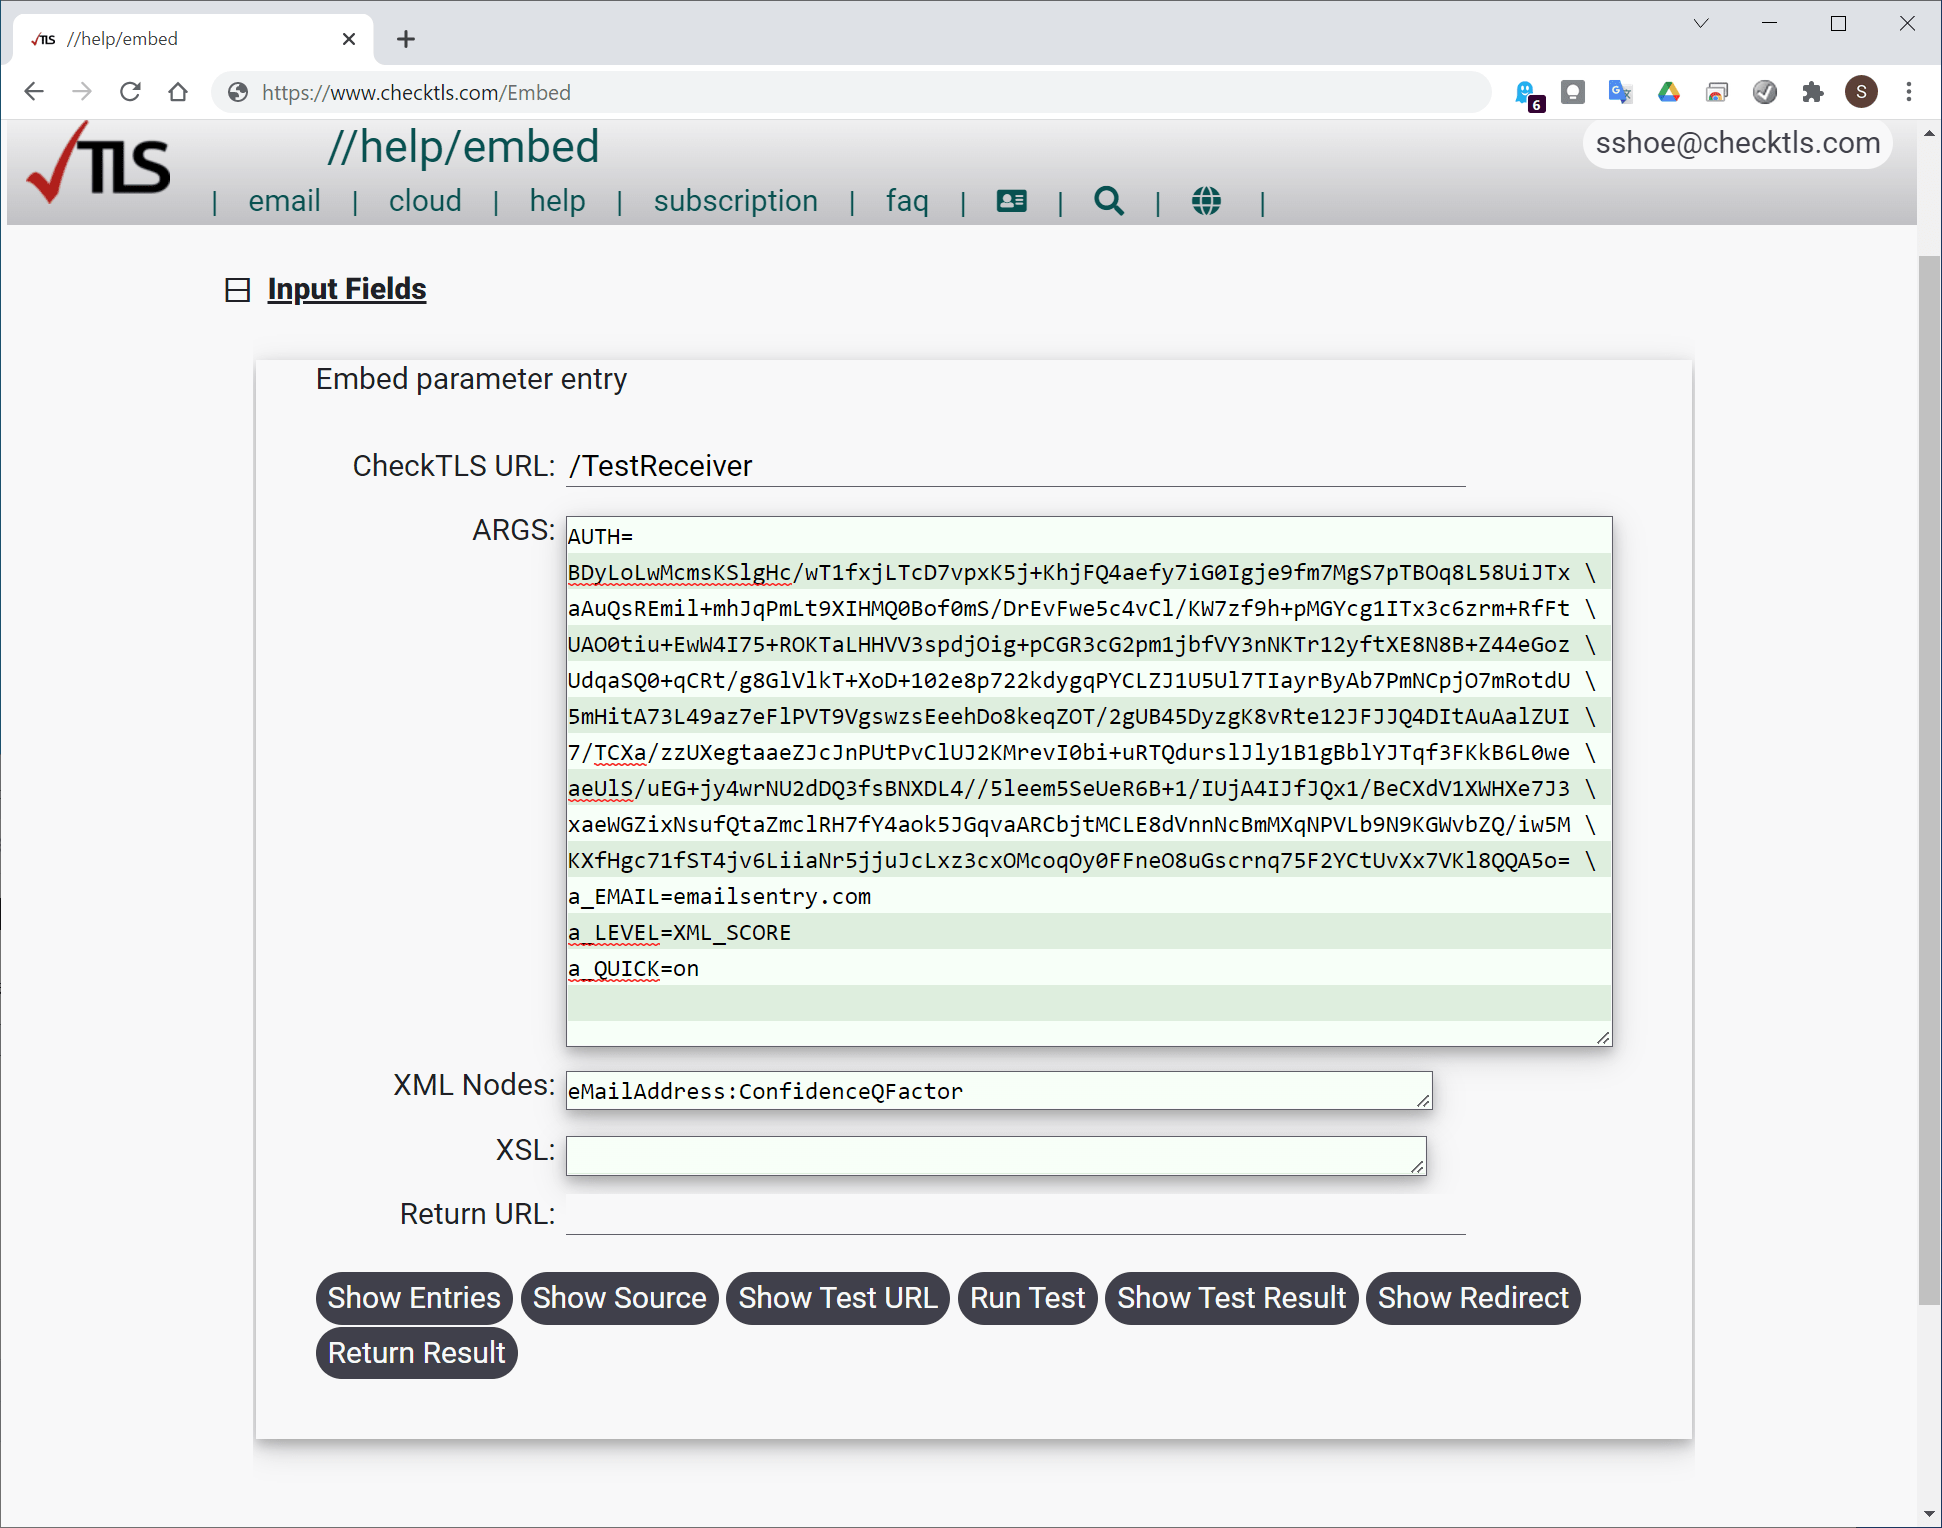The height and width of the screenshot is (1528, 1942).
Task: Reload the page
Action: [130, 92]
